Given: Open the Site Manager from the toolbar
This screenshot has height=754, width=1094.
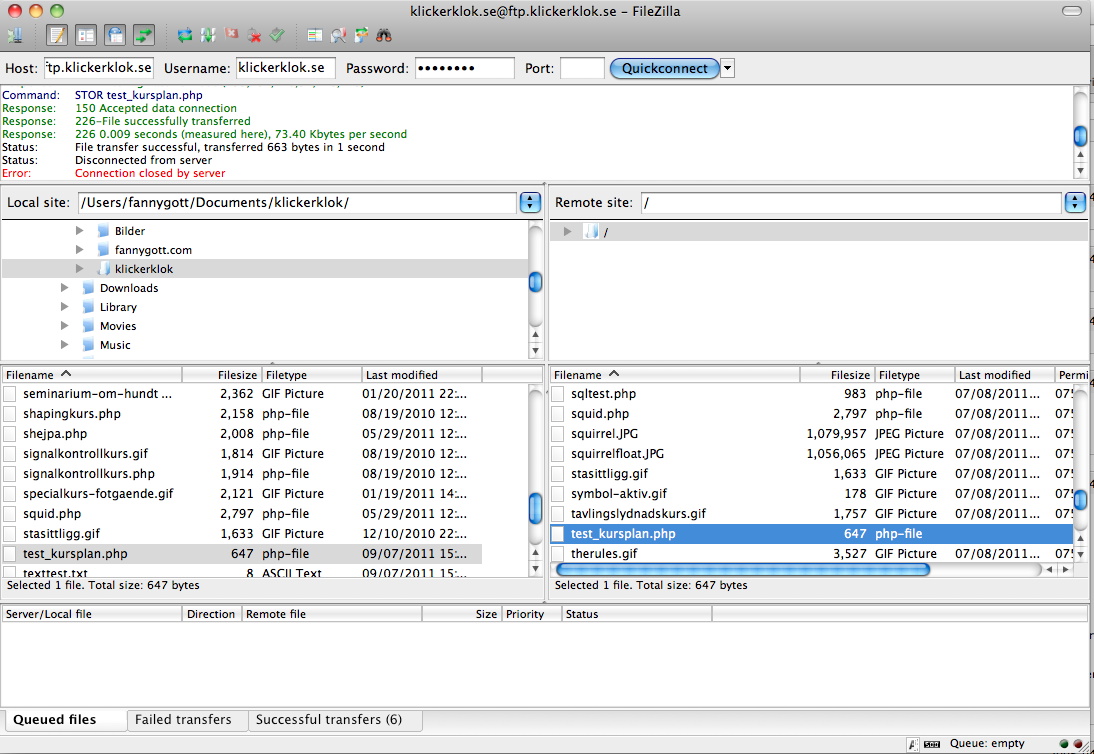Looking at the screenshot, I should [15, 35].
